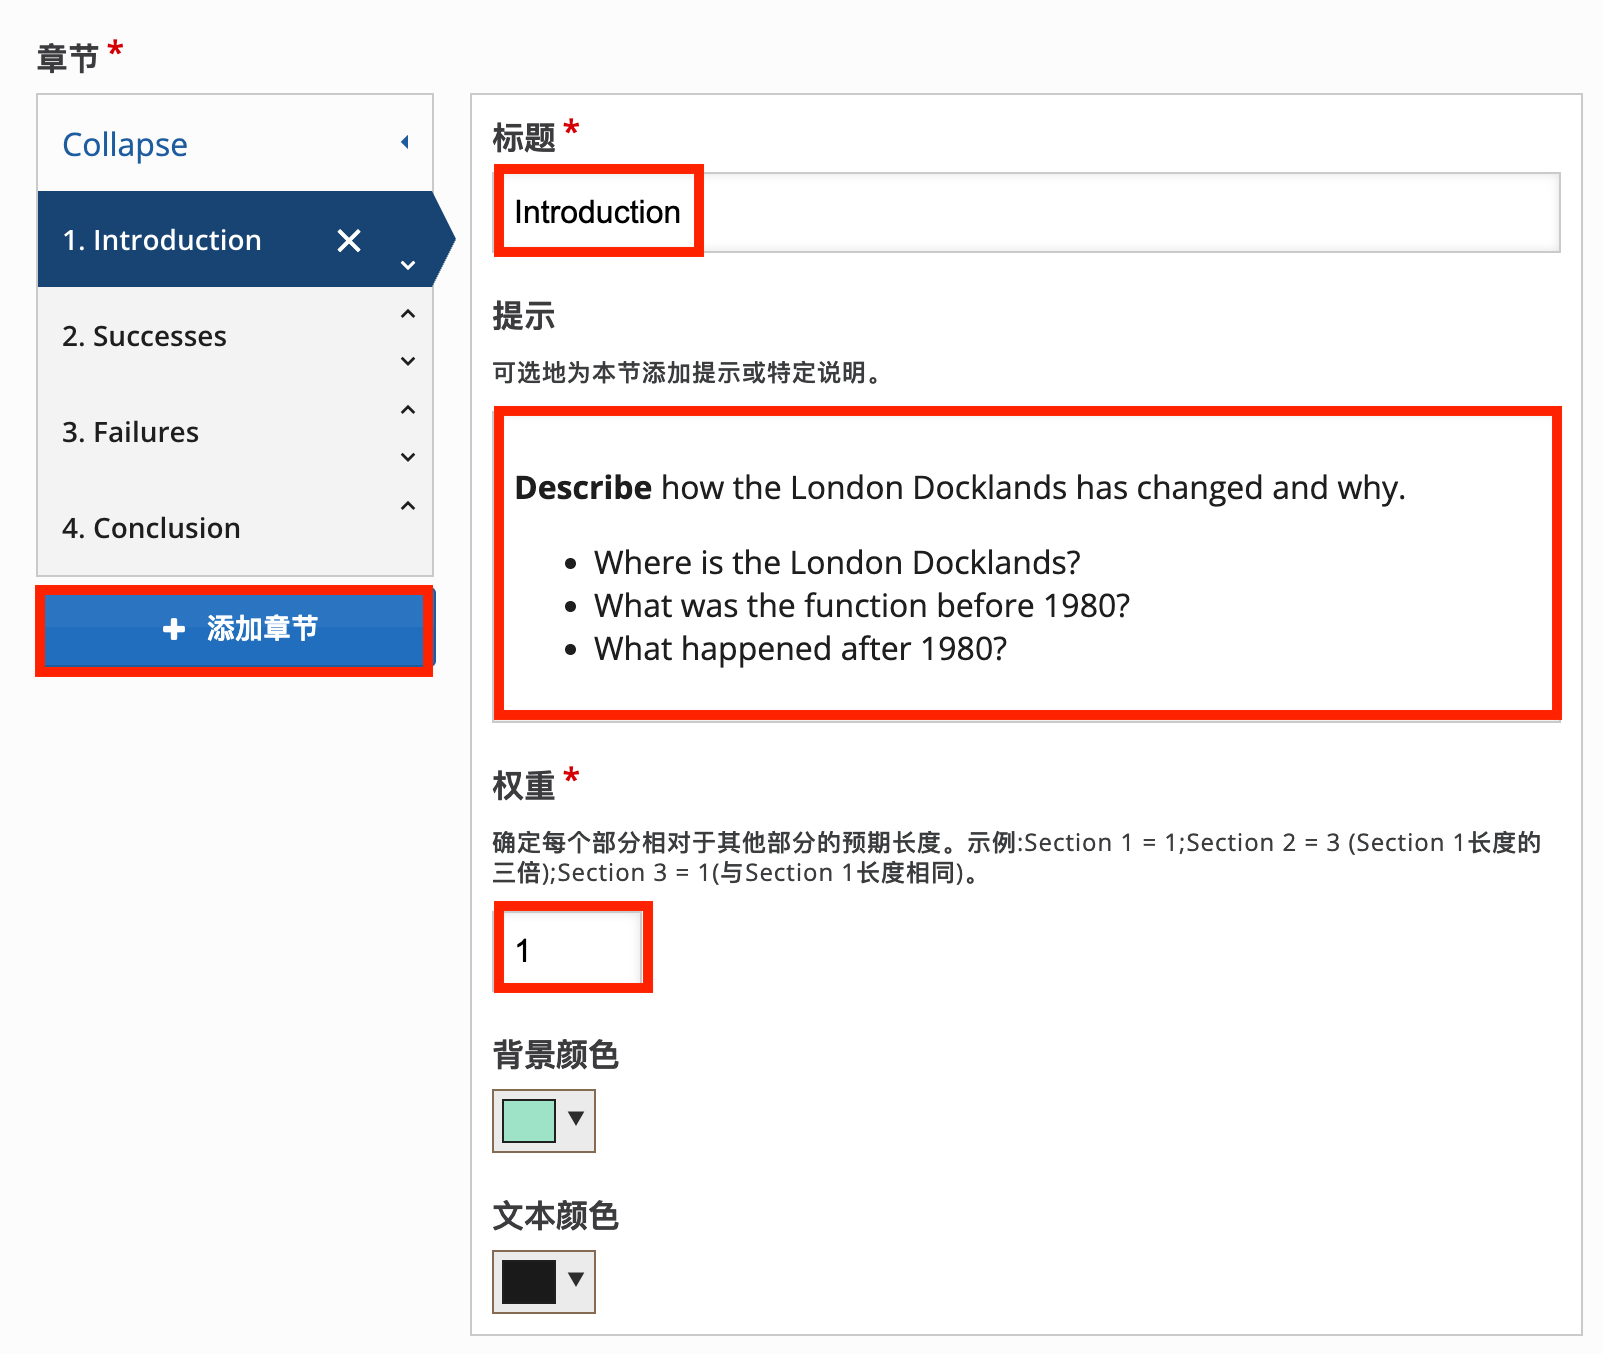Move Successes section down with chevron
Screen dimensions: 1602x1354
pyautogui.click(x=408, y=361)
